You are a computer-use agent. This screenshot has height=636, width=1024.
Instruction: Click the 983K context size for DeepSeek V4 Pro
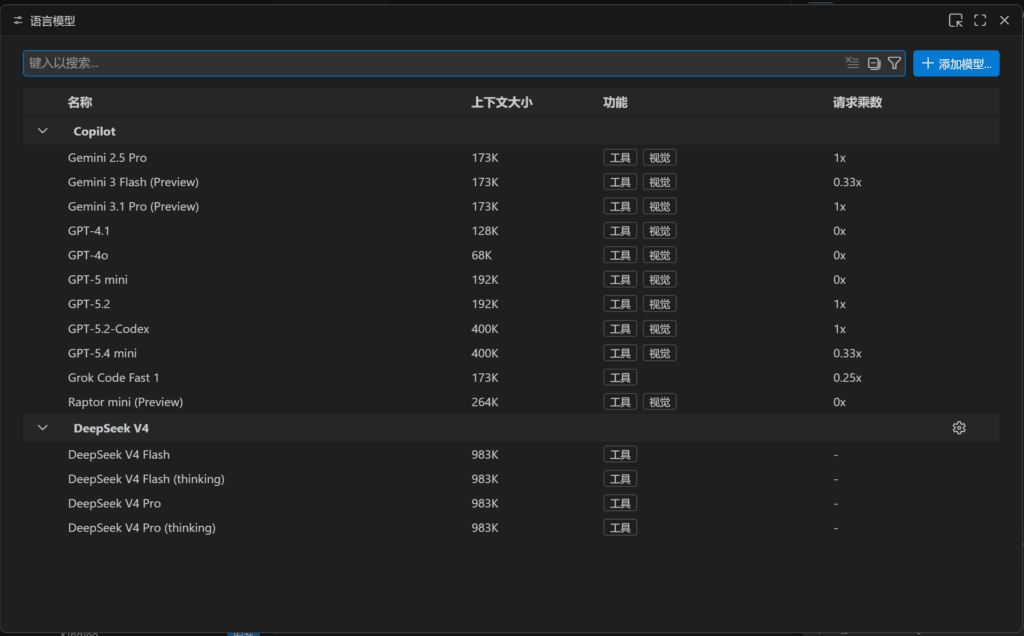485,503
